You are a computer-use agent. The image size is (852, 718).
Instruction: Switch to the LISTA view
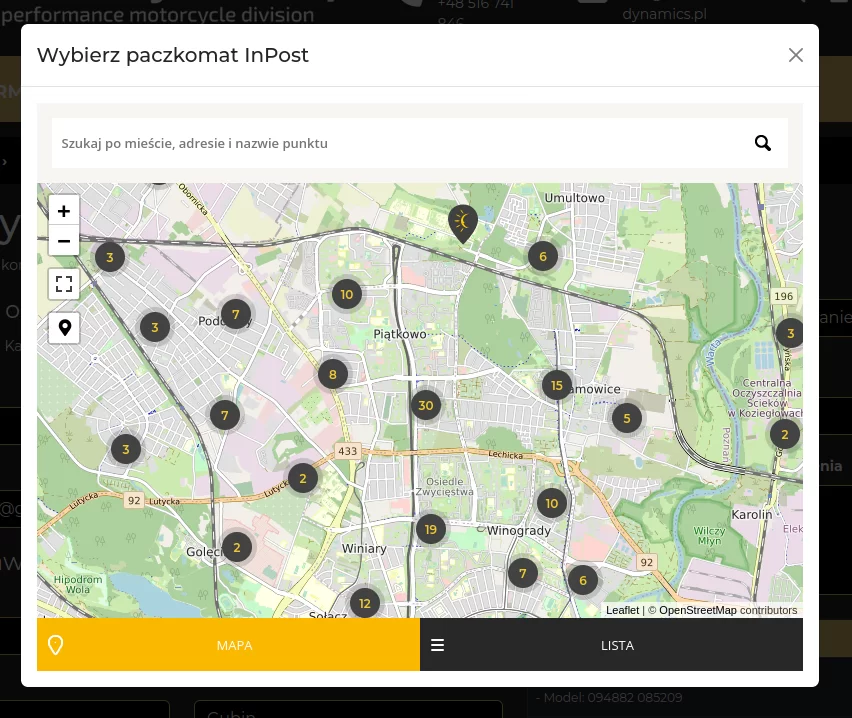coord(617,644)
